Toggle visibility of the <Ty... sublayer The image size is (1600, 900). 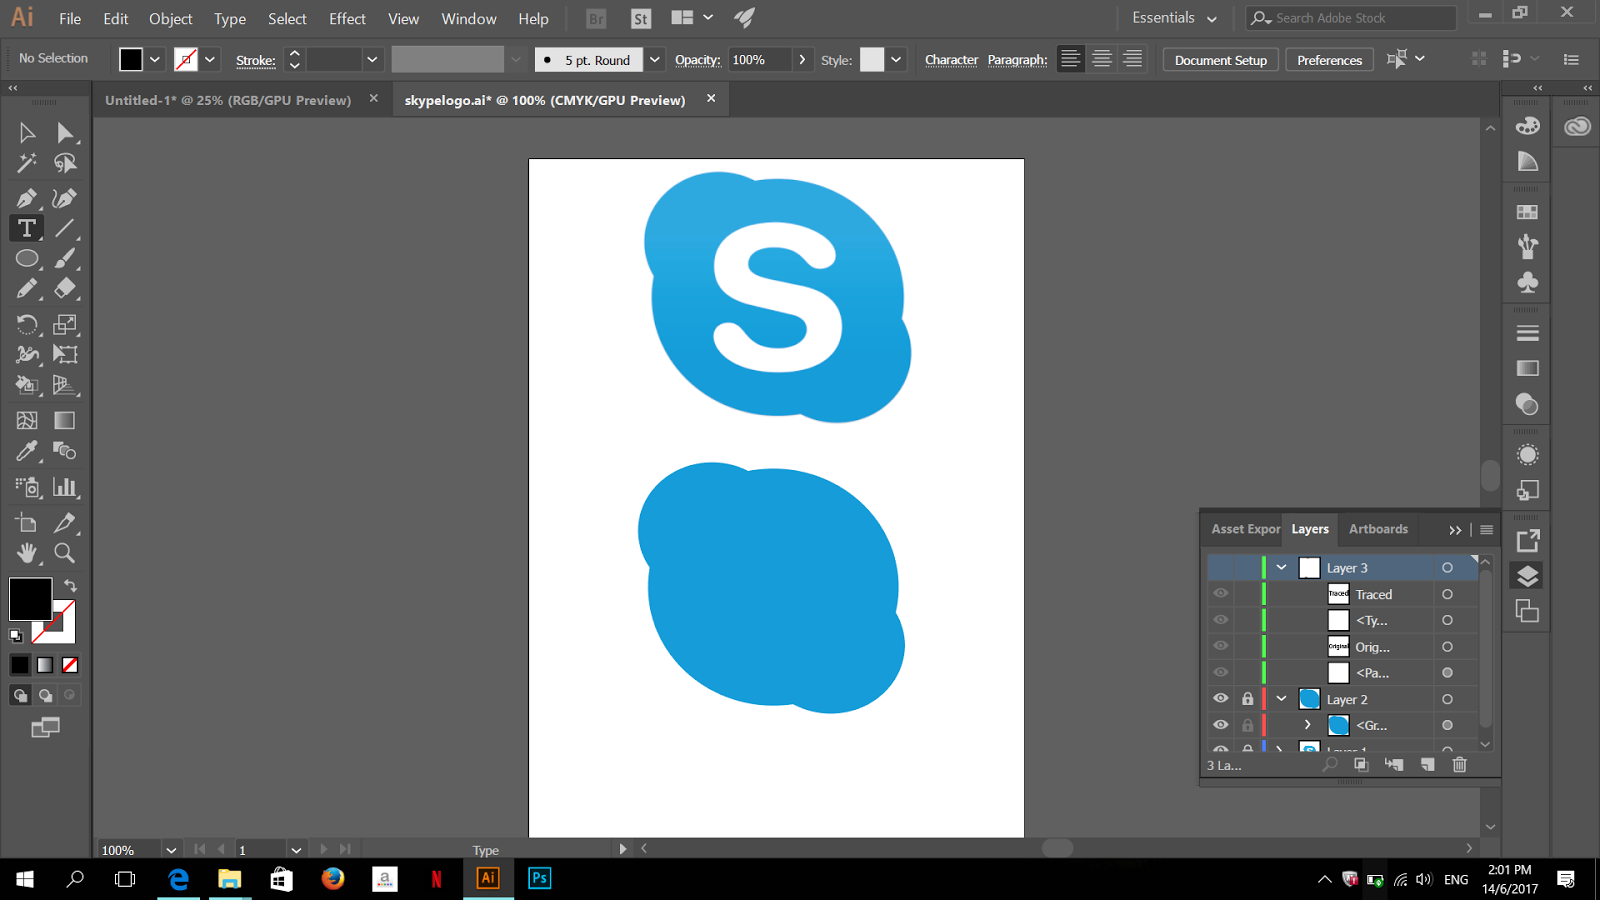pyautogui.click(x=1221, y=620)
